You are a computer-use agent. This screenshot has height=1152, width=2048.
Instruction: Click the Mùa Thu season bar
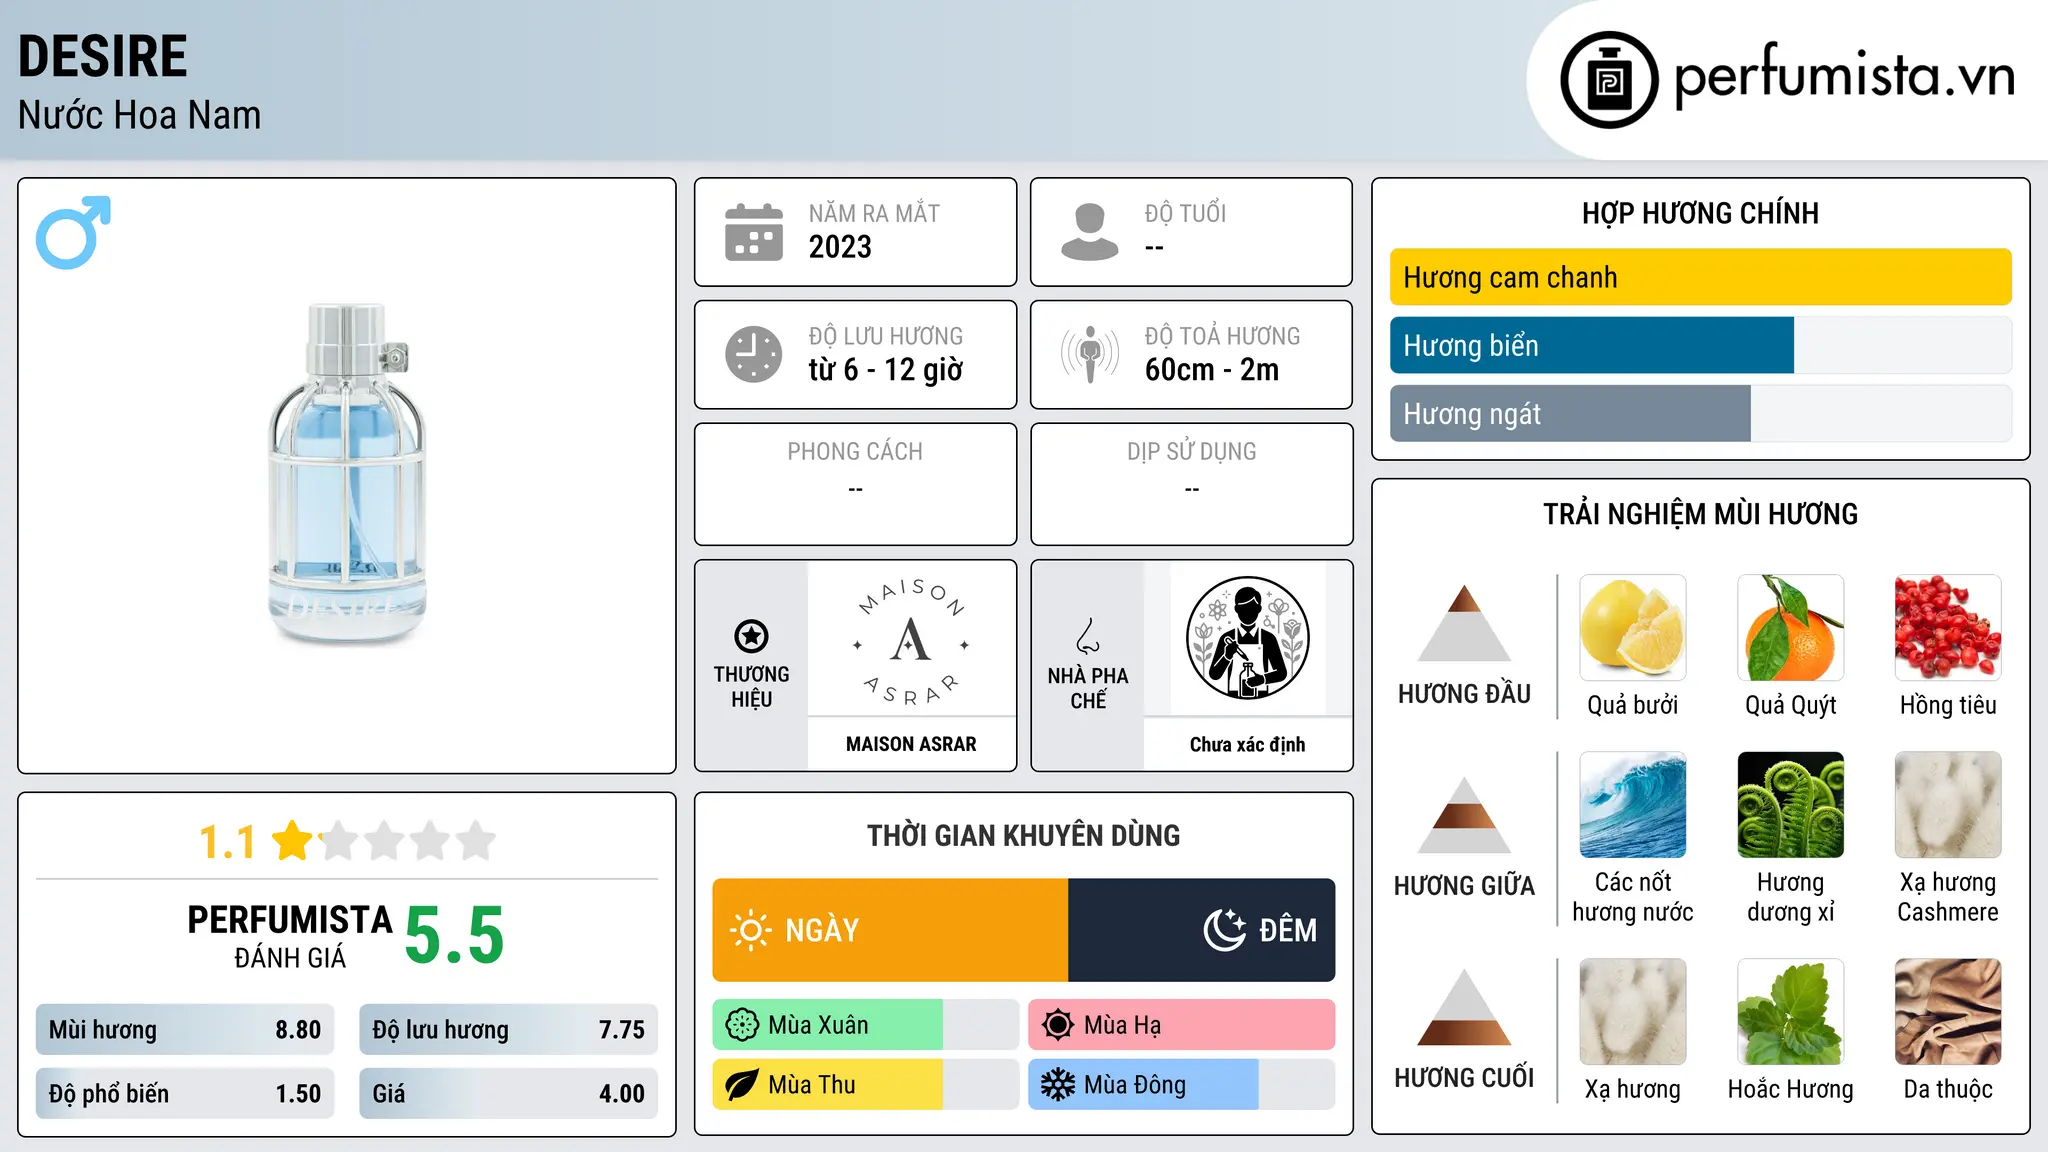click(x=866, y=1085)
